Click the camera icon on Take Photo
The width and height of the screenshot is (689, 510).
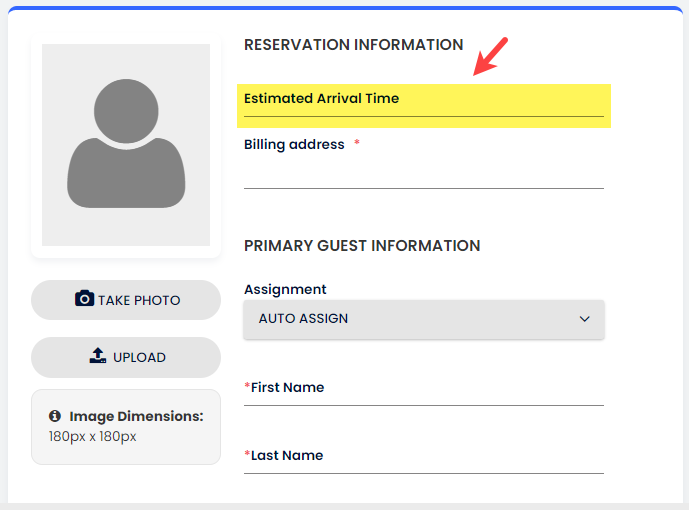[x=84, y=299]
